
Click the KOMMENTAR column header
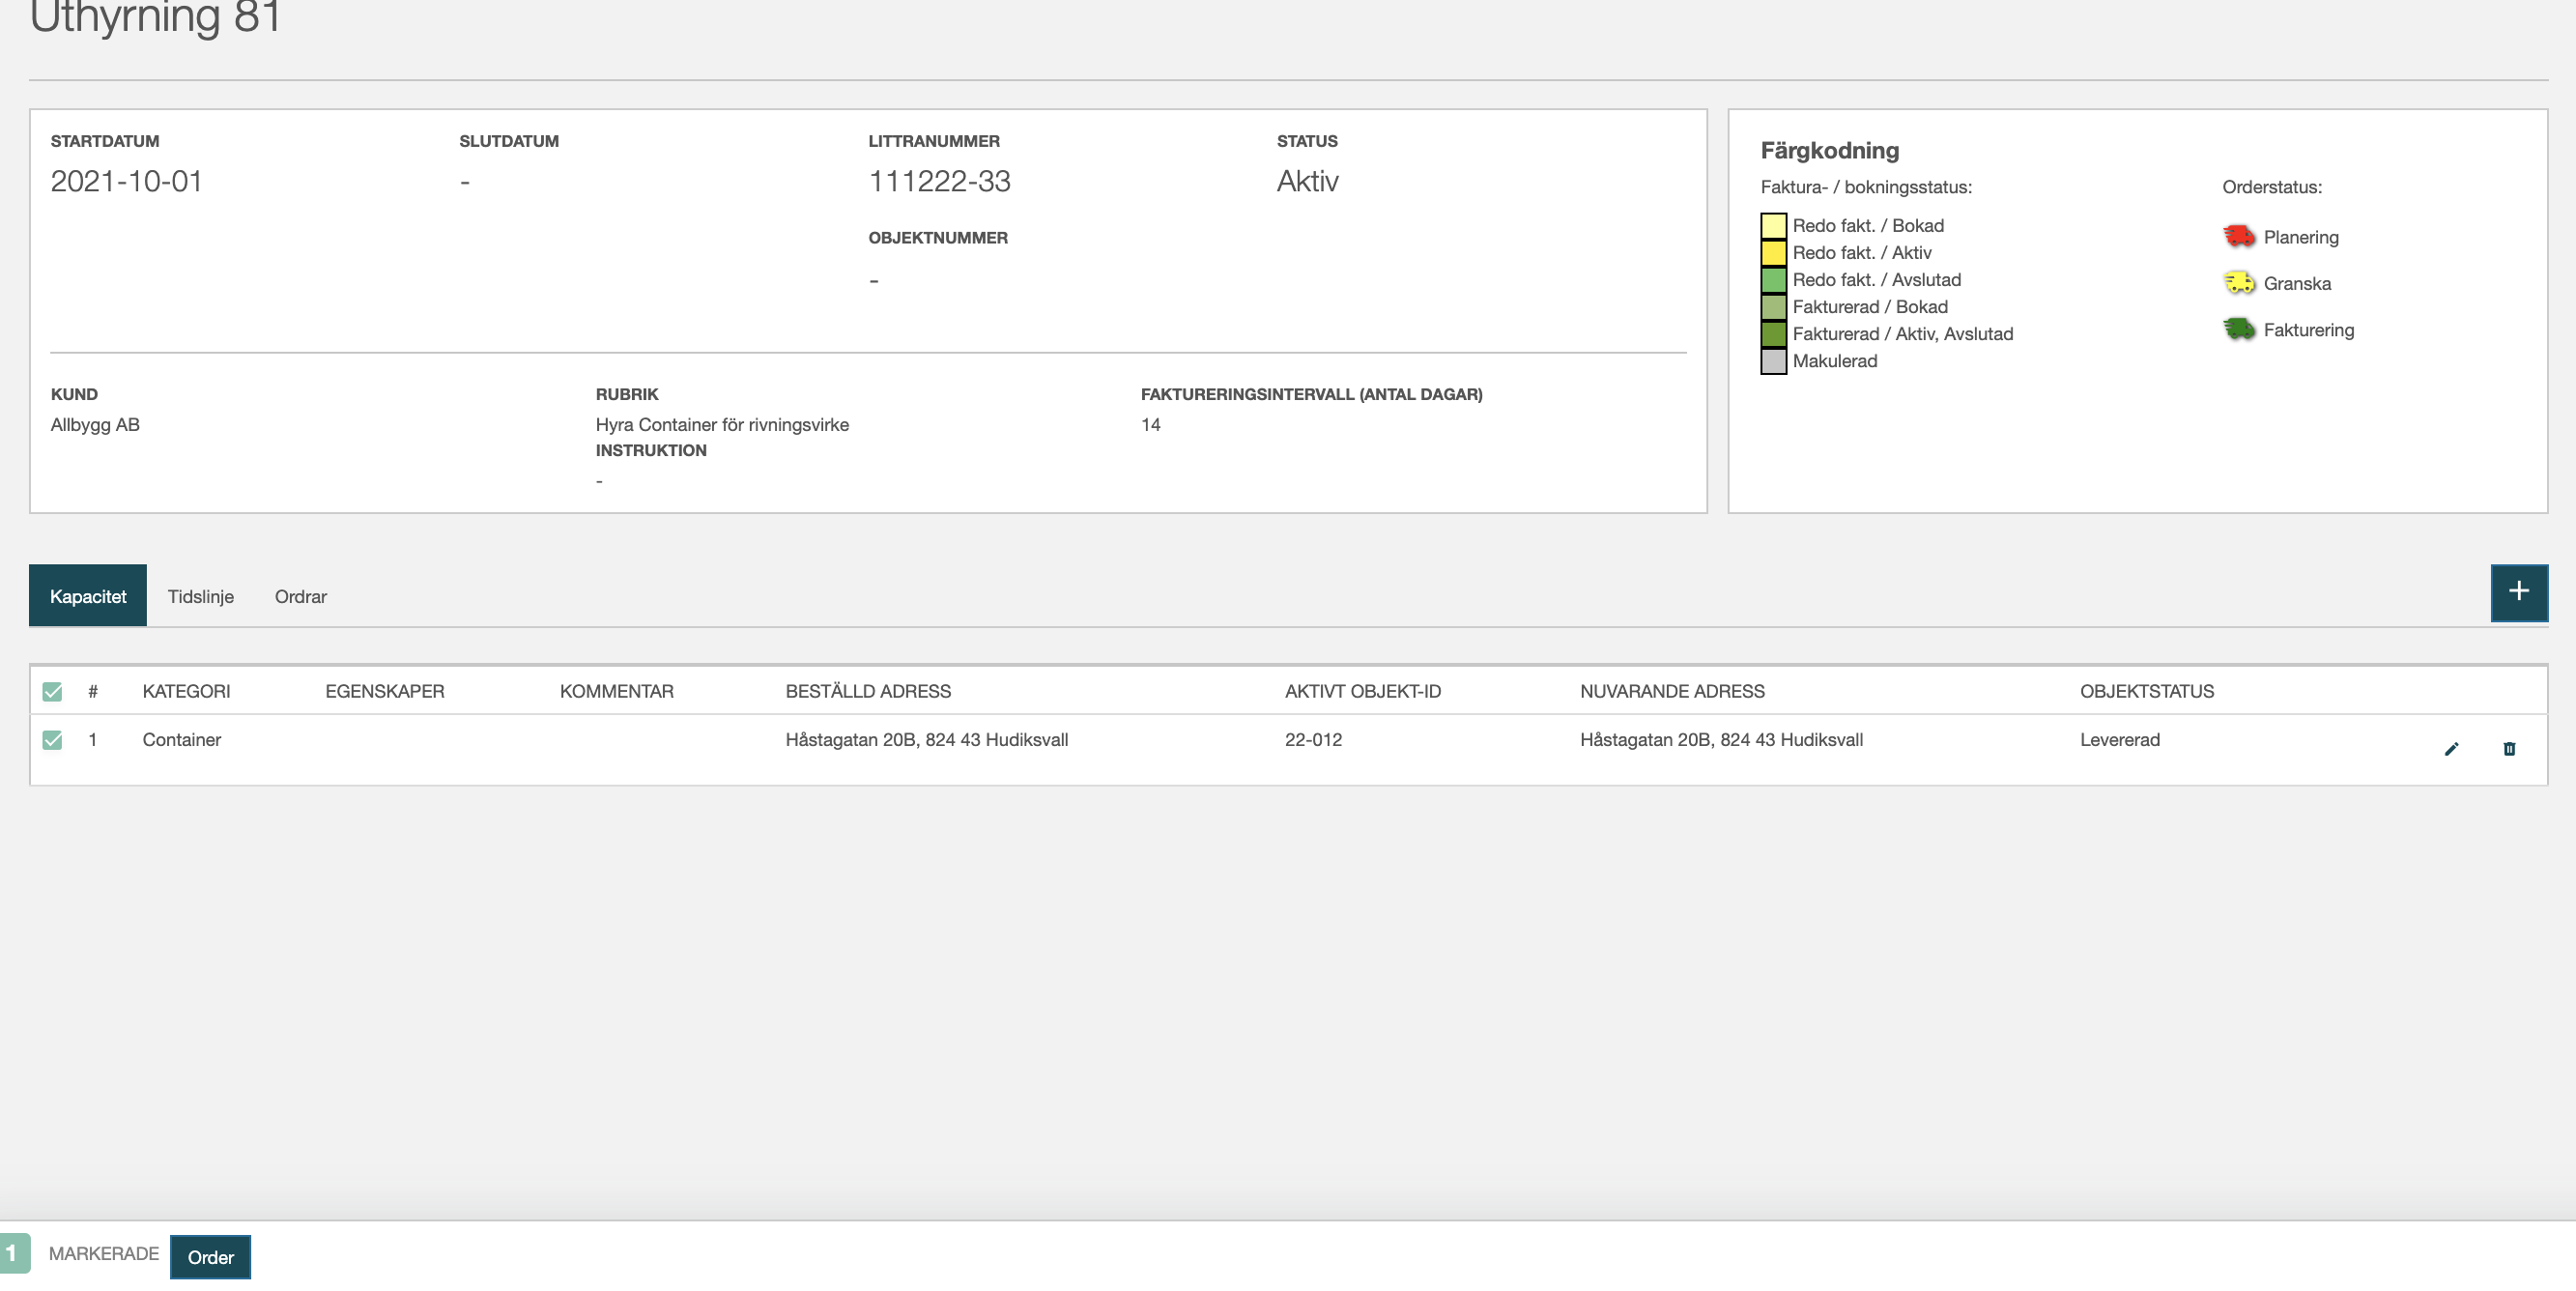tap(617, 691)
